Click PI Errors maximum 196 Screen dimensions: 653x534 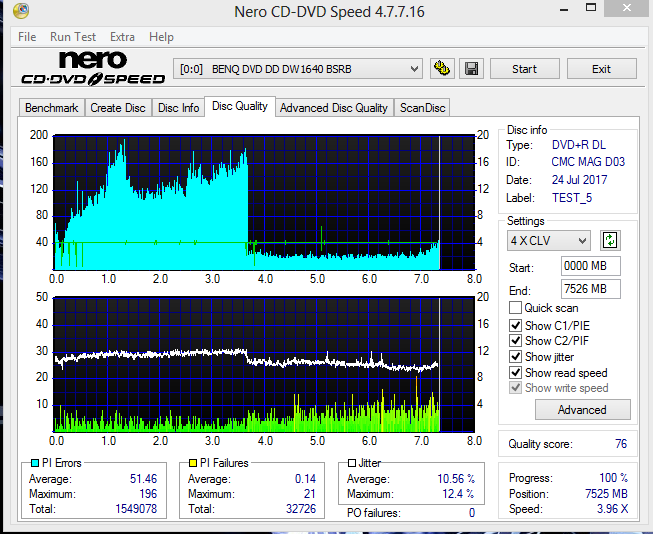[x=148, y=494]
